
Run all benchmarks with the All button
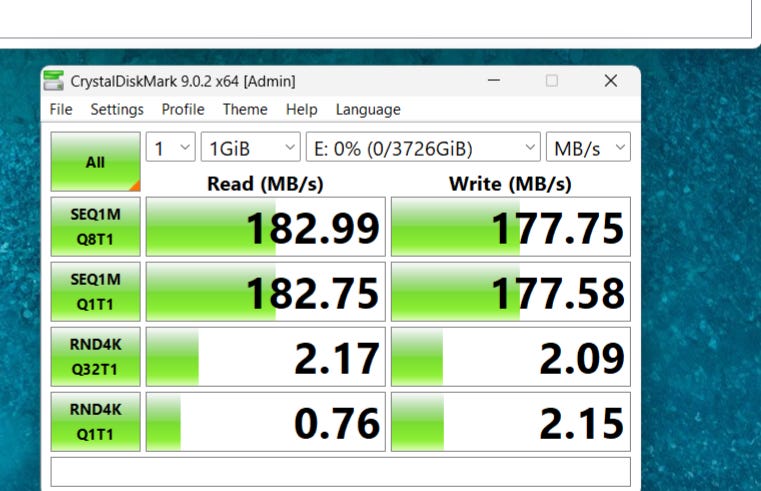96,162
